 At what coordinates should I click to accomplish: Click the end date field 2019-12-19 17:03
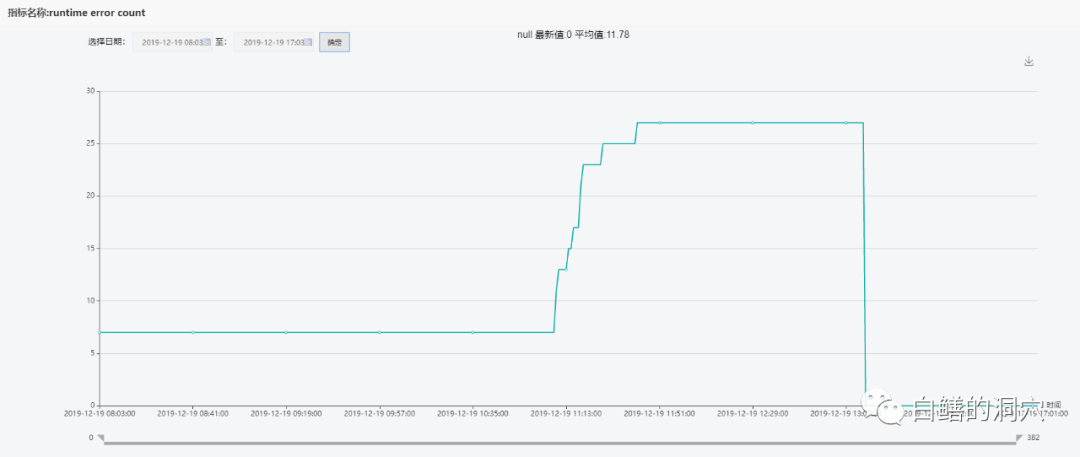point(272,43)
